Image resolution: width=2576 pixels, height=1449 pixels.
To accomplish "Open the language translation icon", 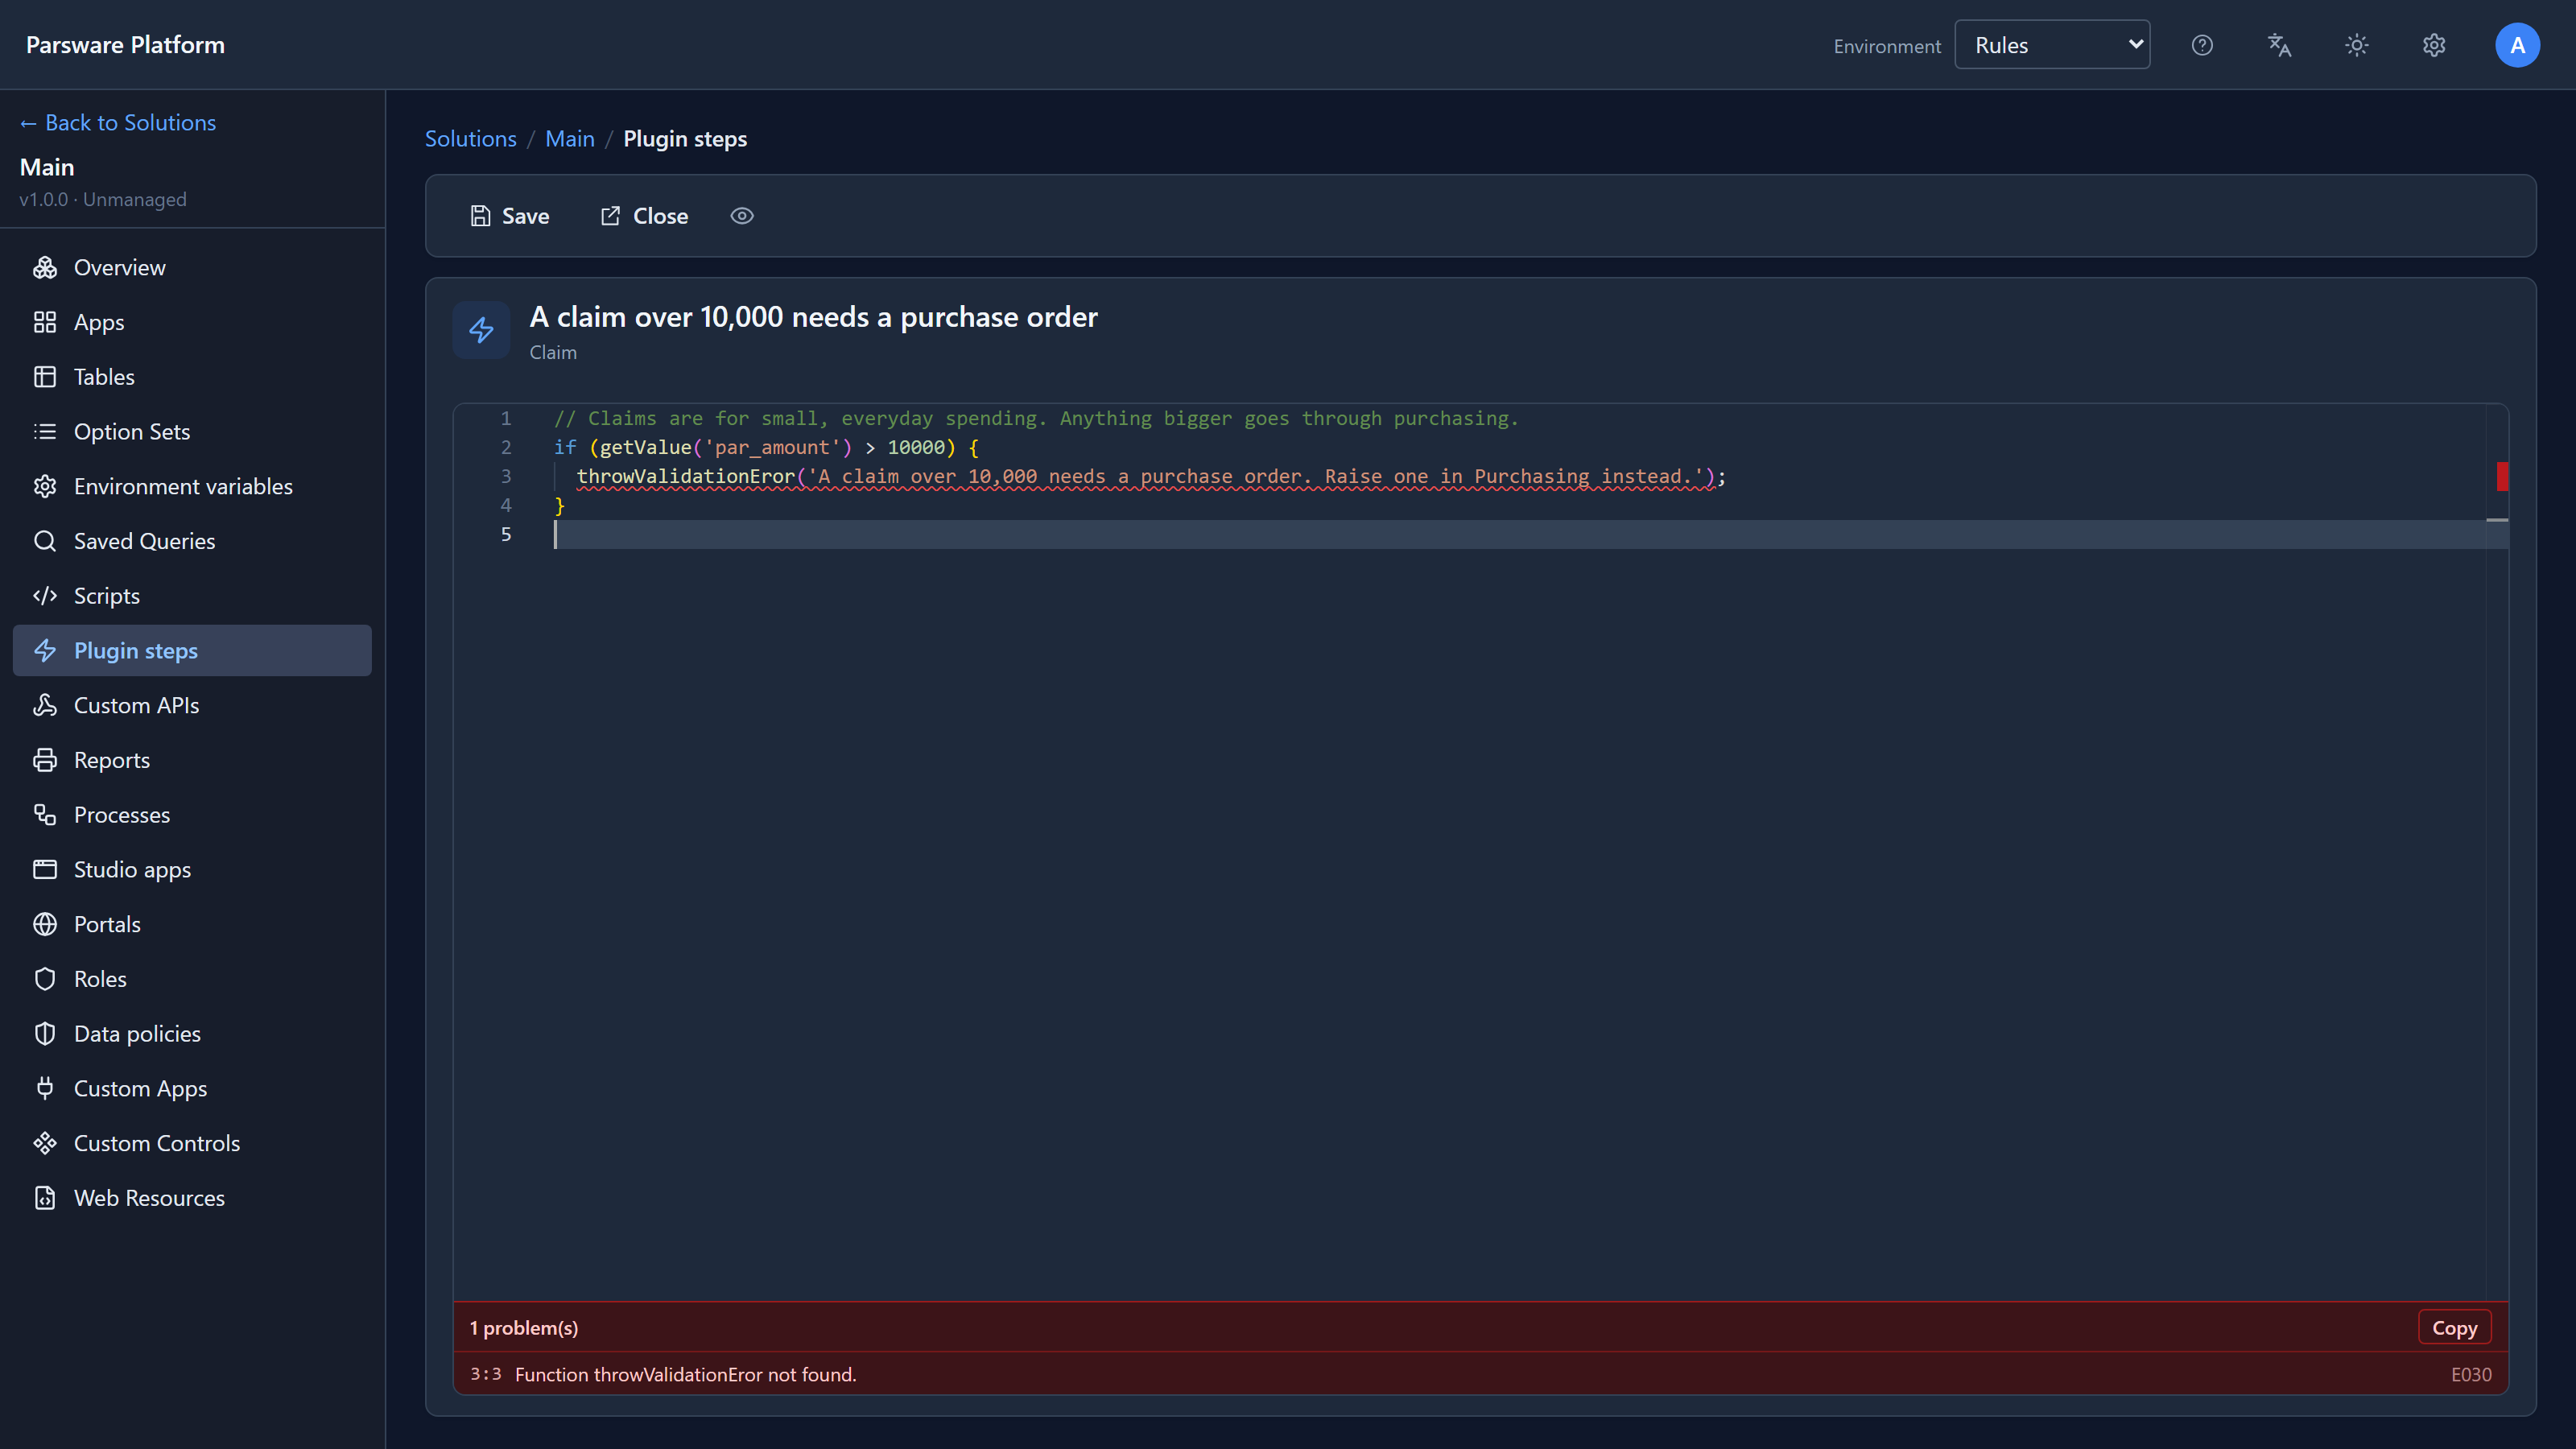I will 2279,45.
